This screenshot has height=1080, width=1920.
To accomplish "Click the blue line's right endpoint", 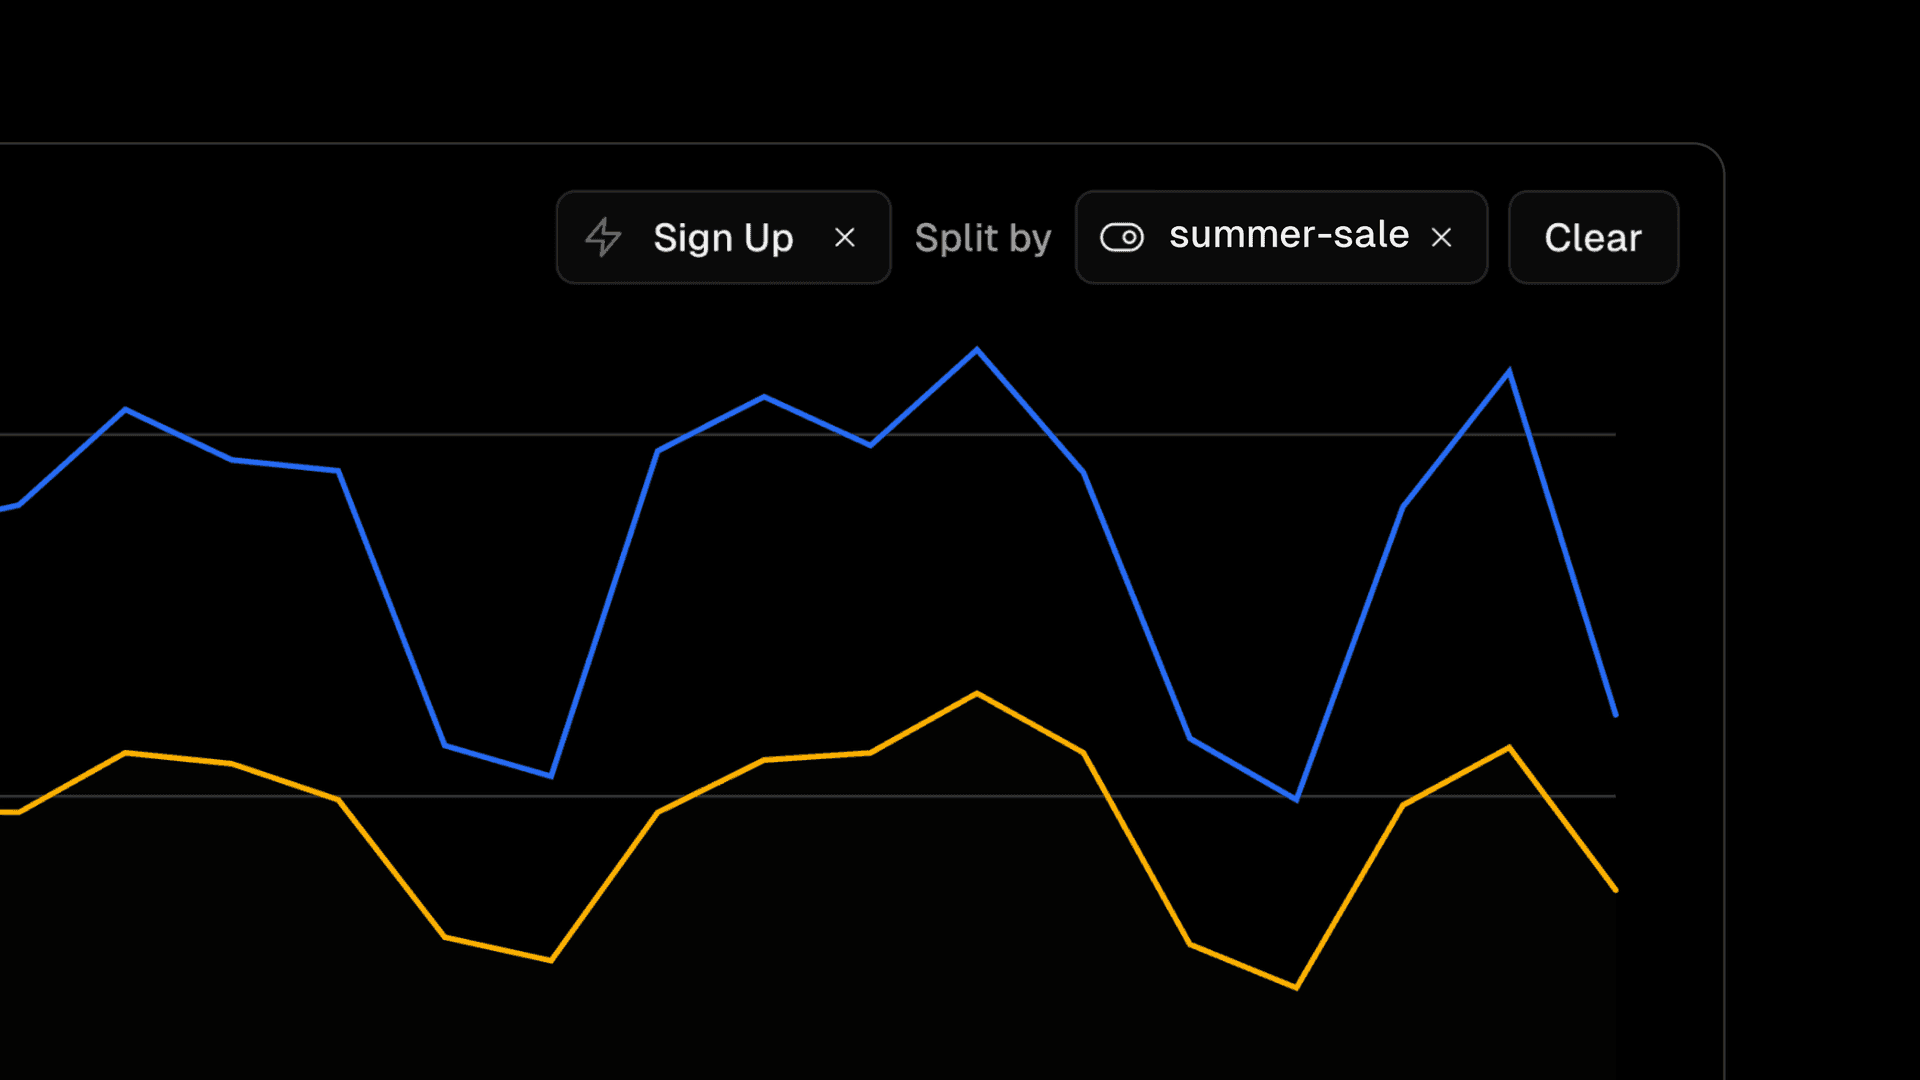I will coord(1615,715).
